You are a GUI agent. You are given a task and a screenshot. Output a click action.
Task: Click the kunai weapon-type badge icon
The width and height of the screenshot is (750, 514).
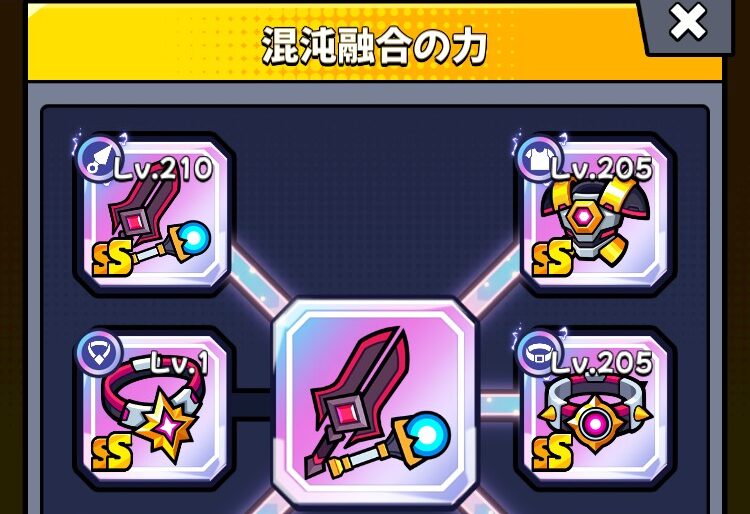pyautogui.click(x=99, y=158)
